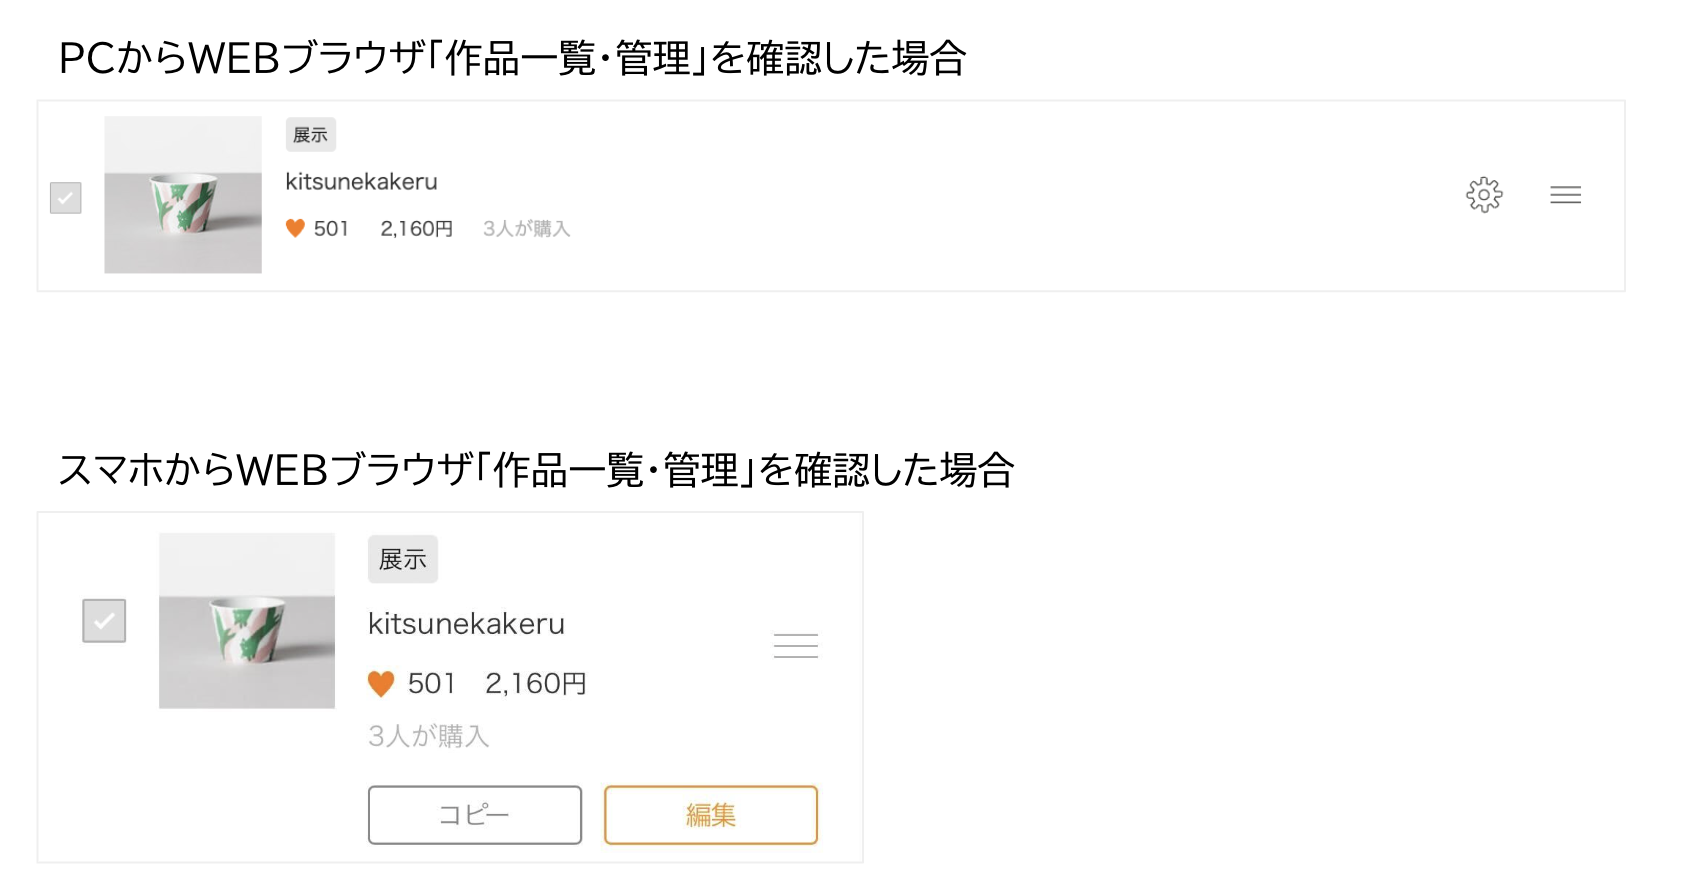
Task: Toggle the checkbox in the smartphone view row
Action: point(104,620)
